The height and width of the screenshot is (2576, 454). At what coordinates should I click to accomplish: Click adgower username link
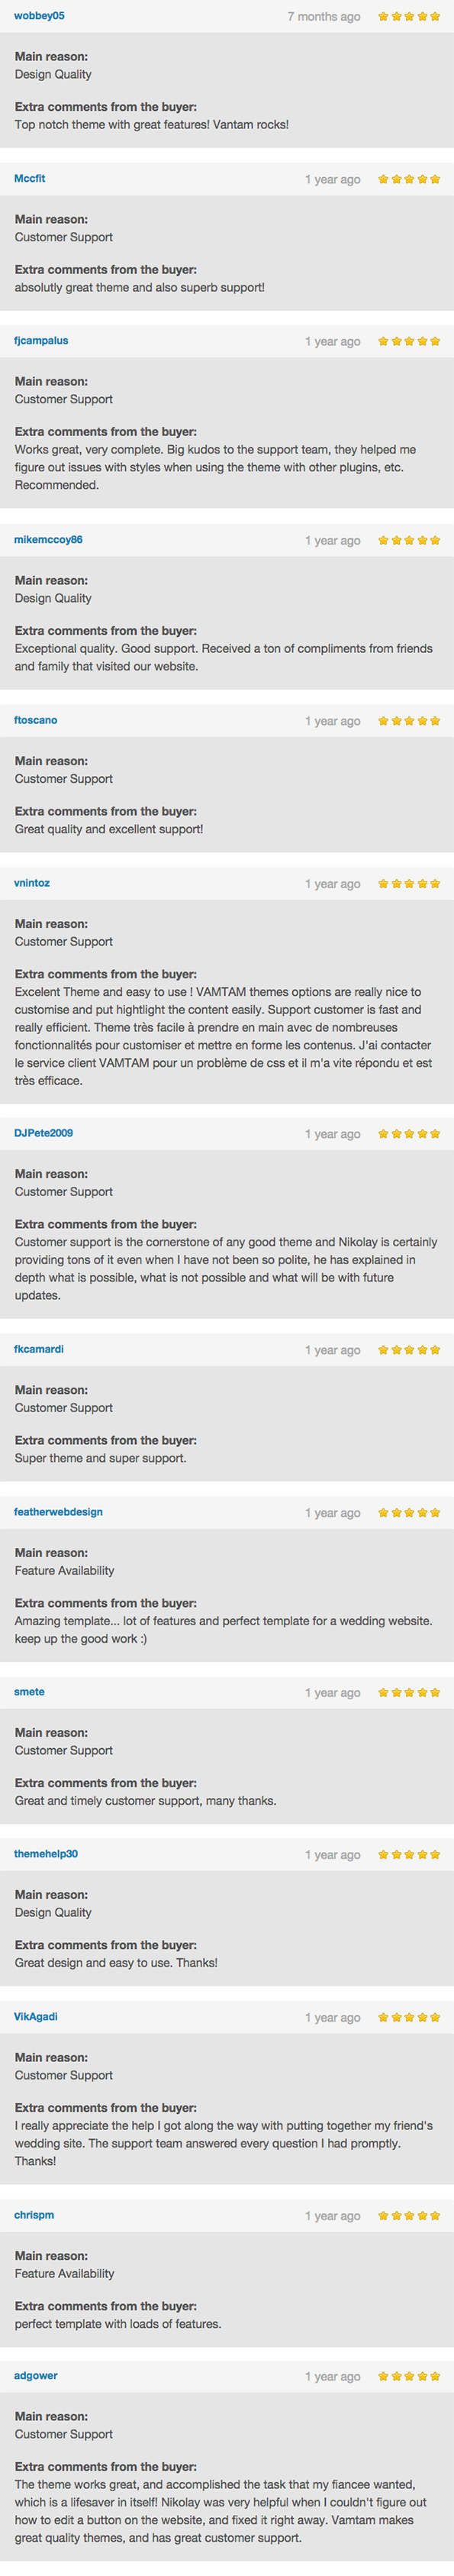tap(35, 2376)
